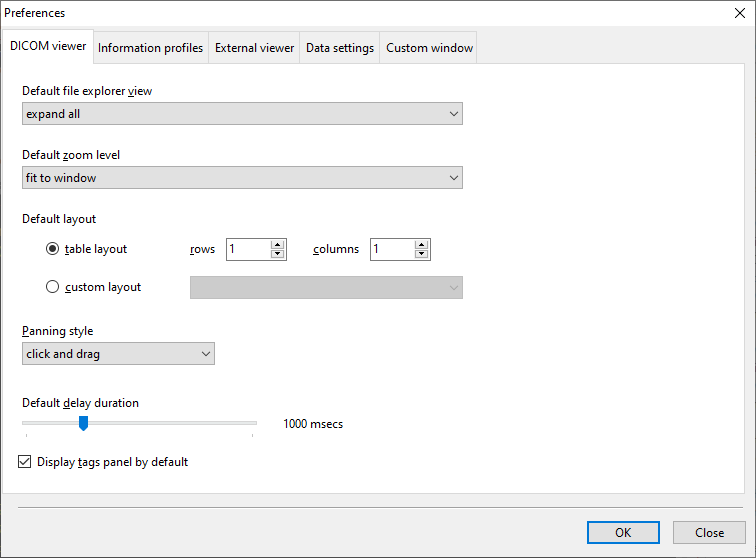The width and height of the screenshot is (756, 558).
Task: Decrease columns value with down arrow
Action: [x=421, y=254]
